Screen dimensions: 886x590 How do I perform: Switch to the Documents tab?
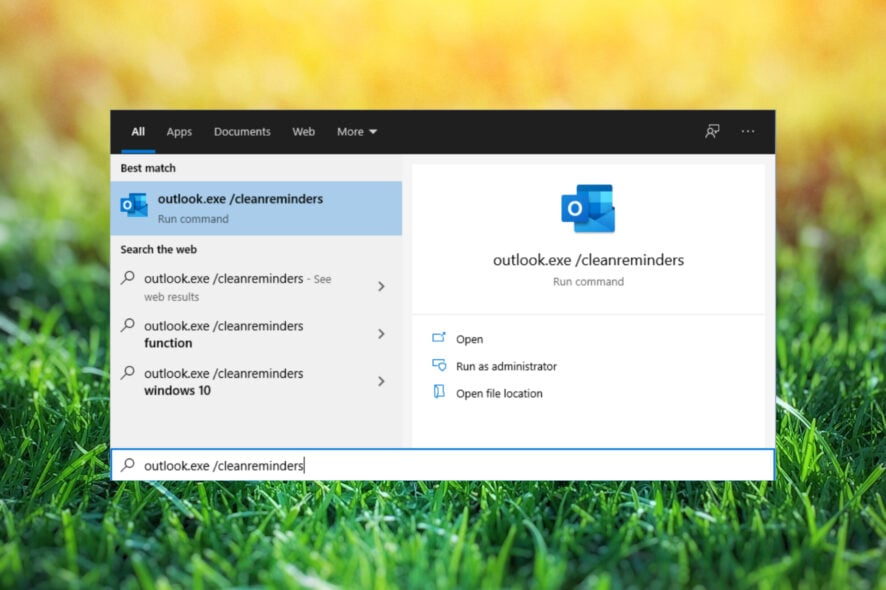coord(242,132)
